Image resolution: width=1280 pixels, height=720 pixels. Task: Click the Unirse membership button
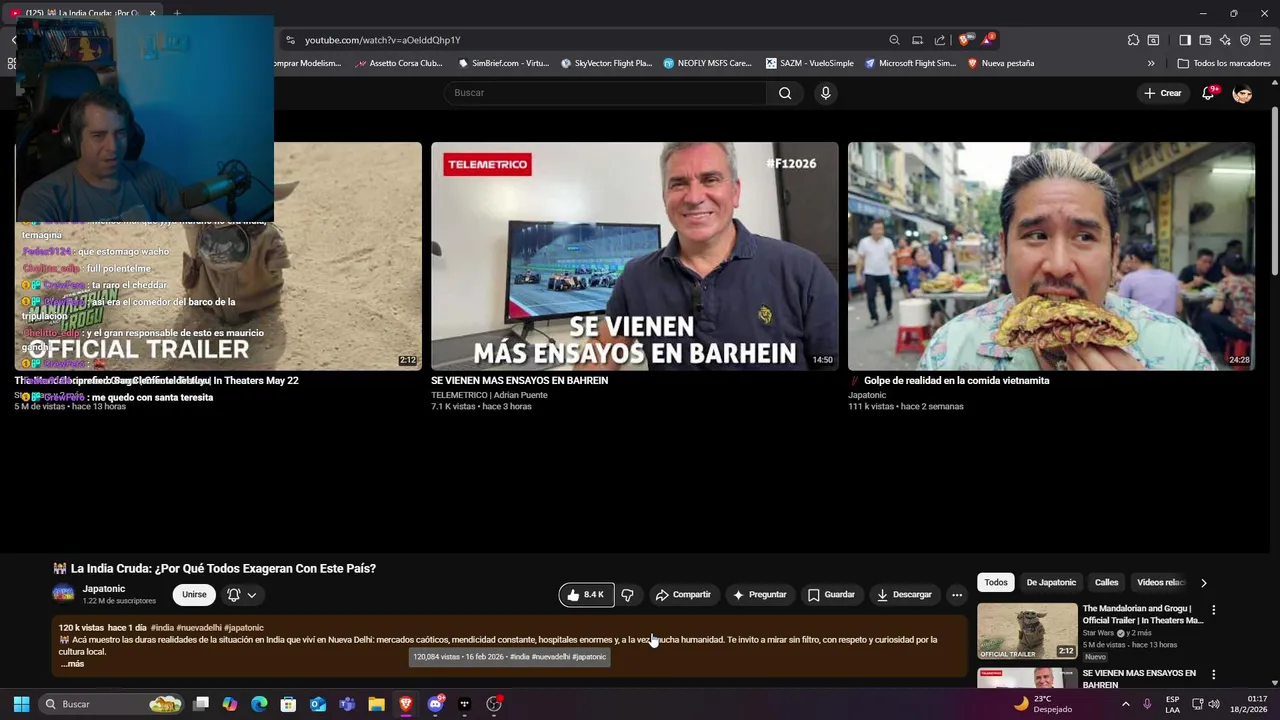(x=194, y=595)
